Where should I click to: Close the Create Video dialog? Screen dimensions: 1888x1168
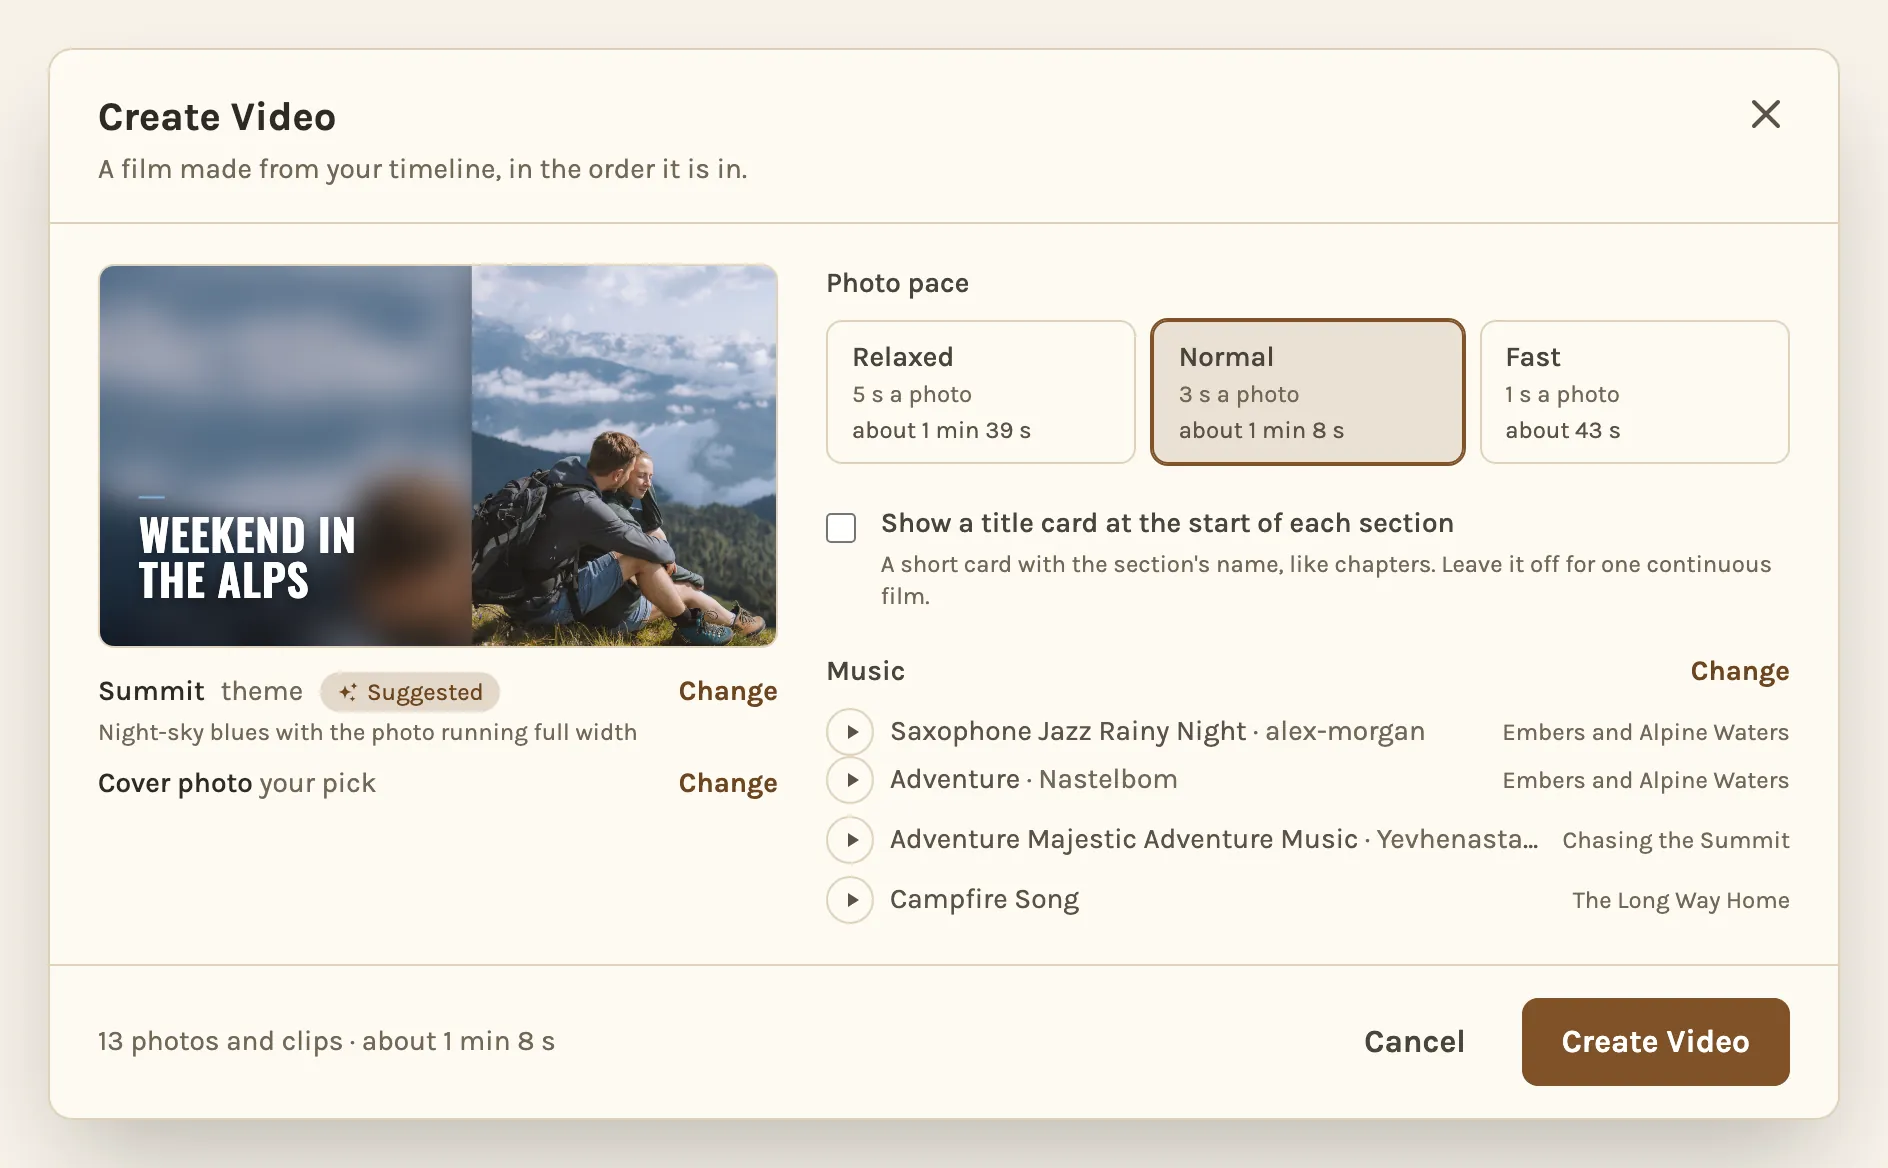coord(1766,114)
